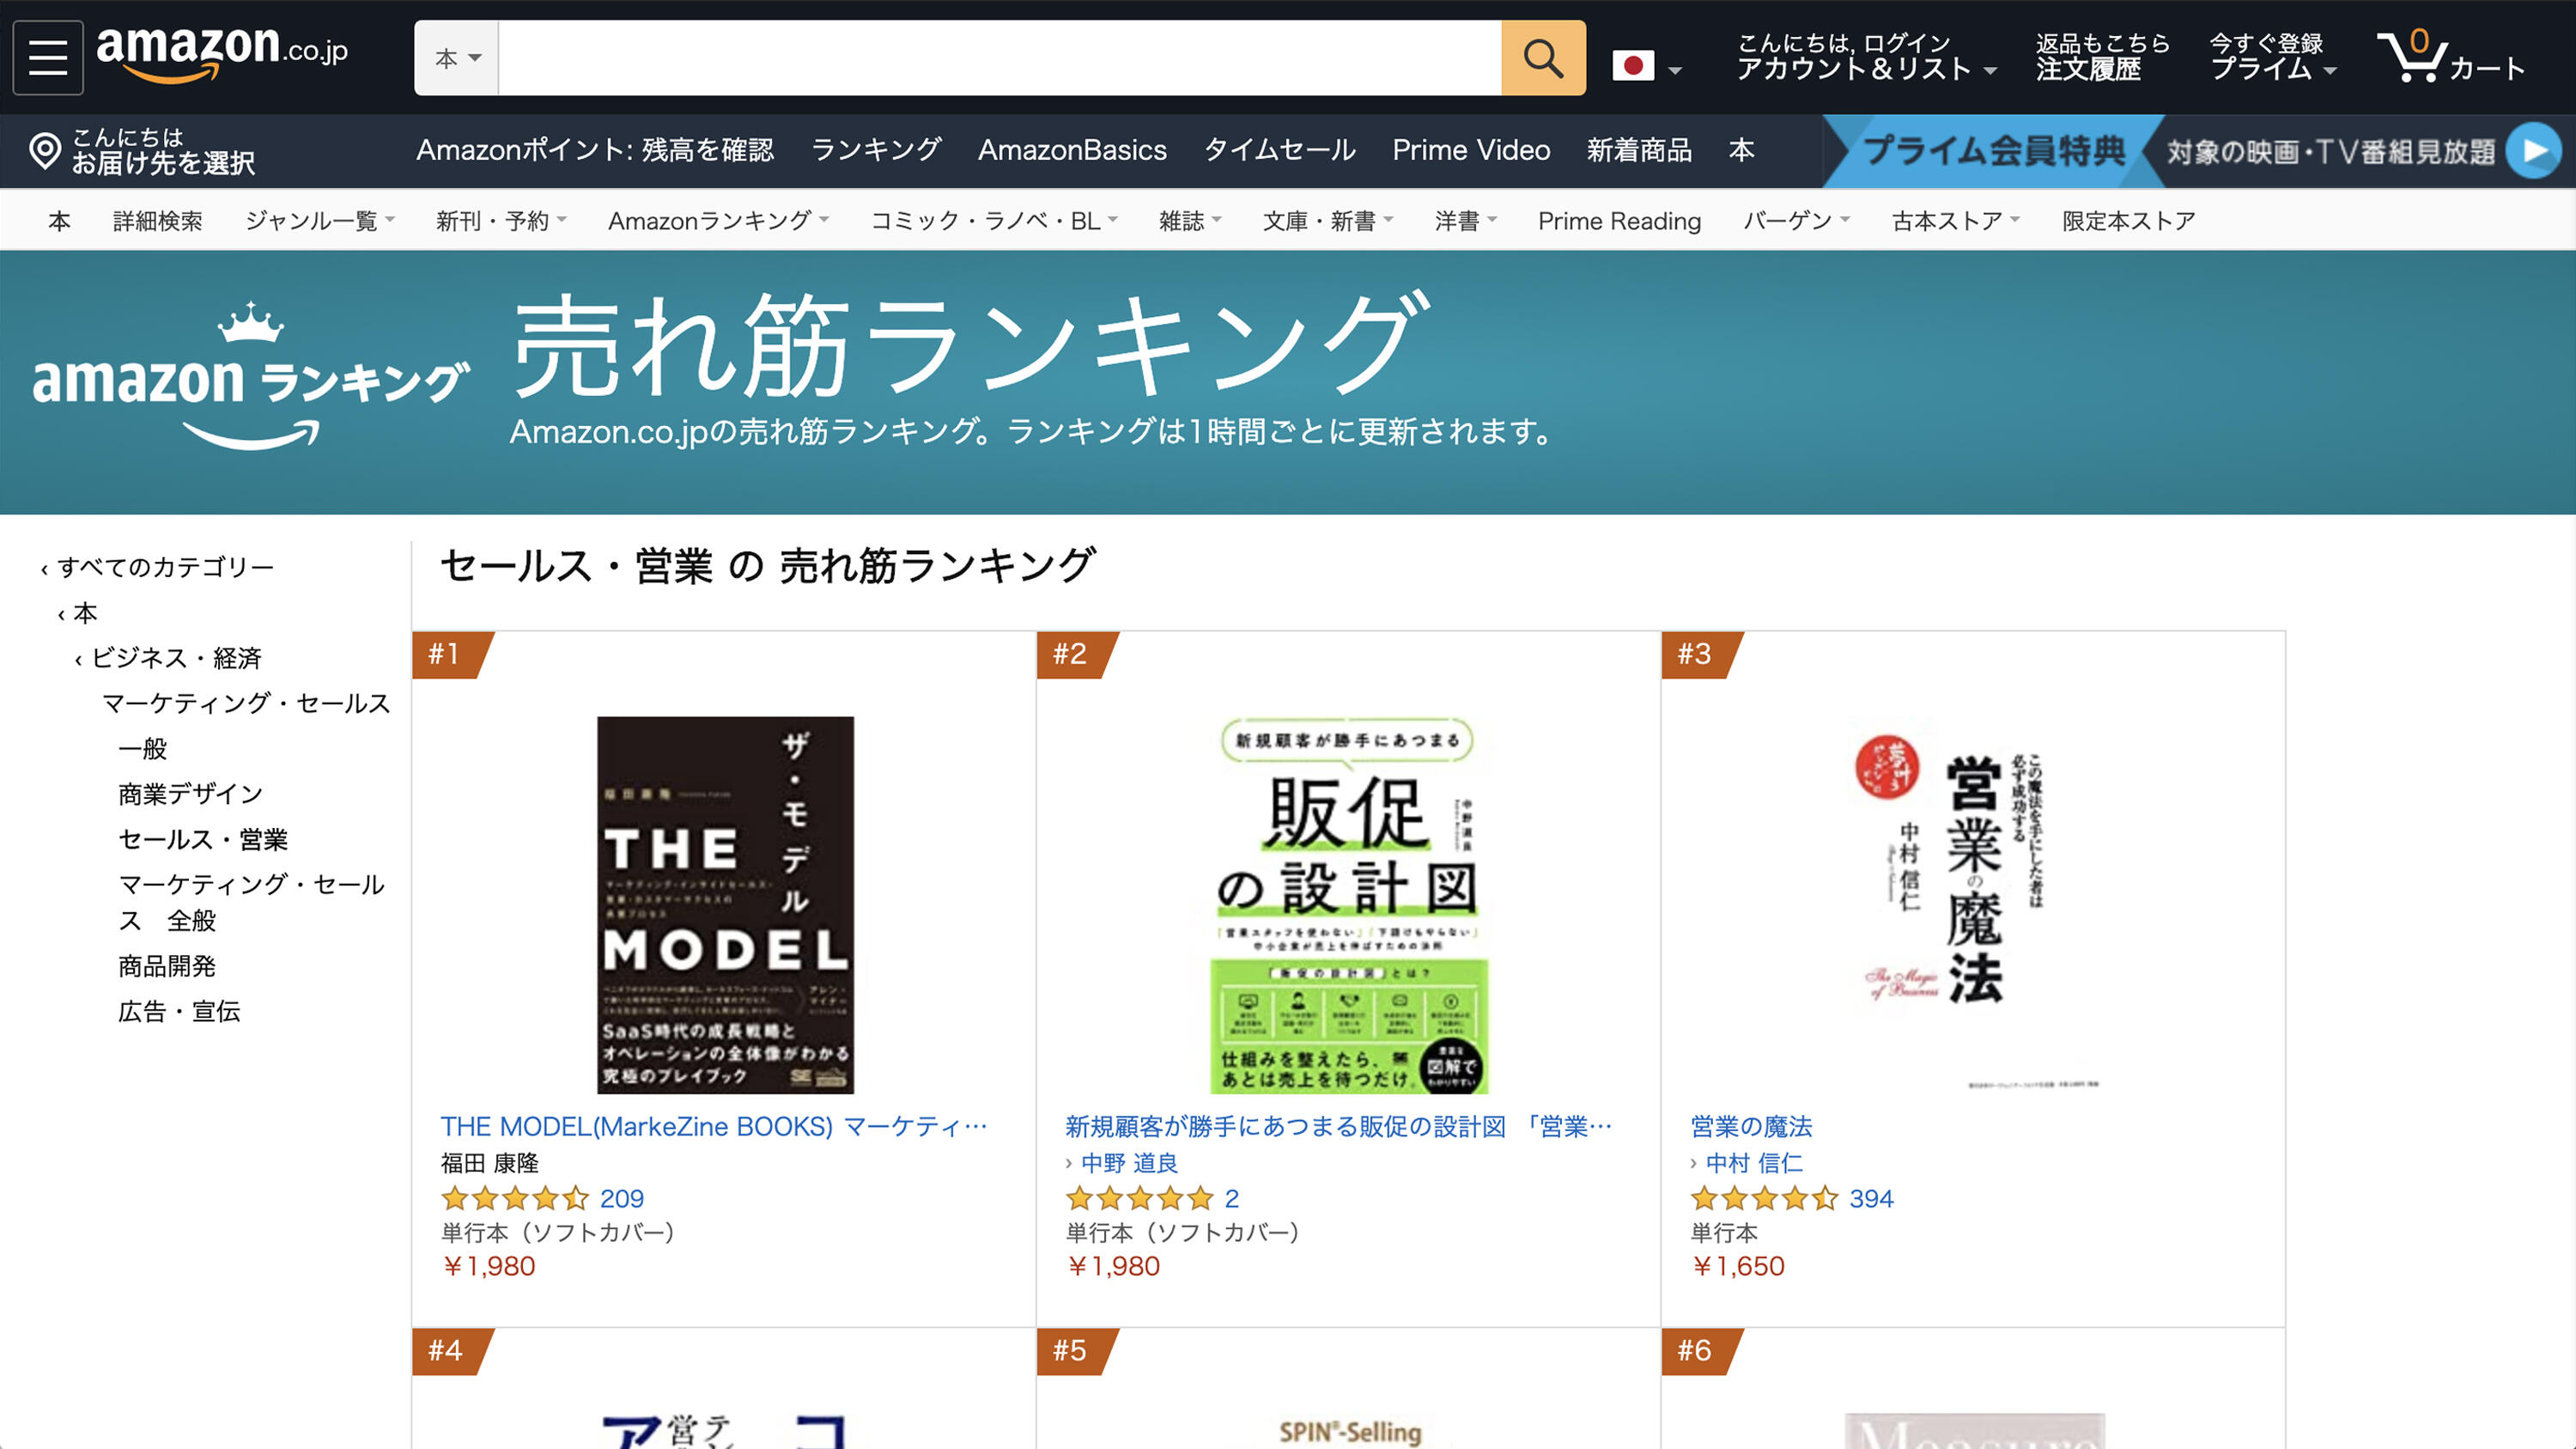
Task: Select タイムセール in the navigation bar
Action: coord(1279,150)
